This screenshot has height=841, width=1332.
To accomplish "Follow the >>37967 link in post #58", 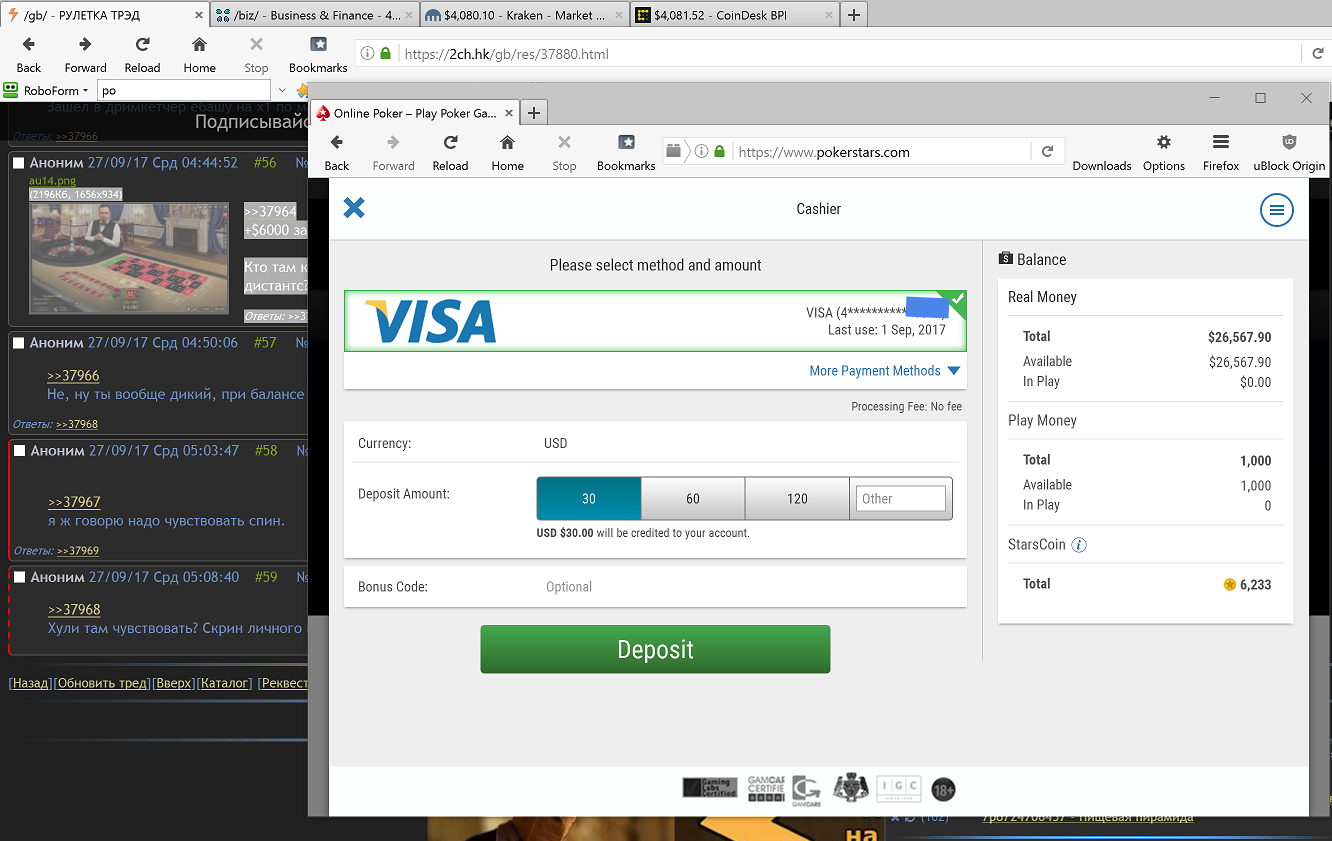I will pos(74,502).
